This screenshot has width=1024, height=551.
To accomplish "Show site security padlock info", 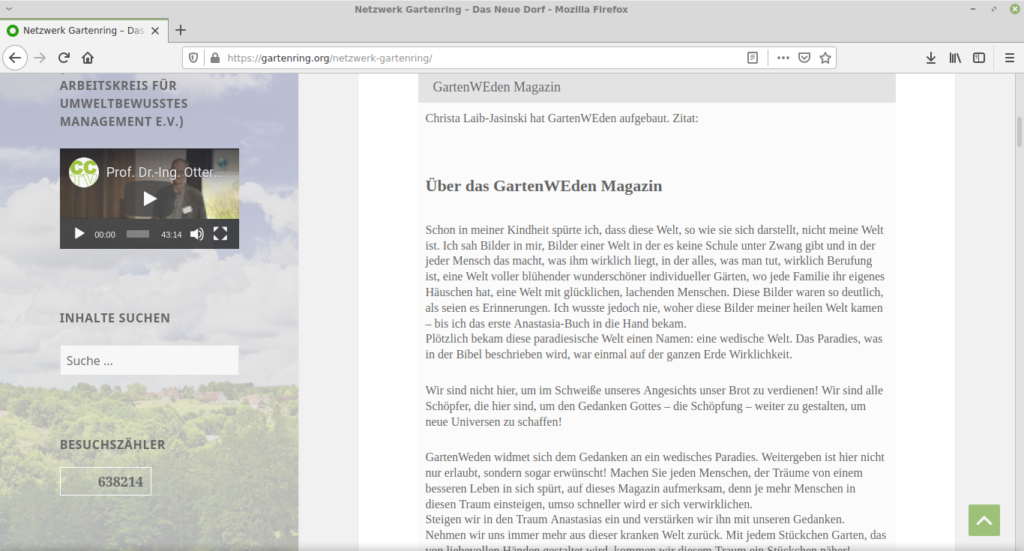I will click(215, 58).
